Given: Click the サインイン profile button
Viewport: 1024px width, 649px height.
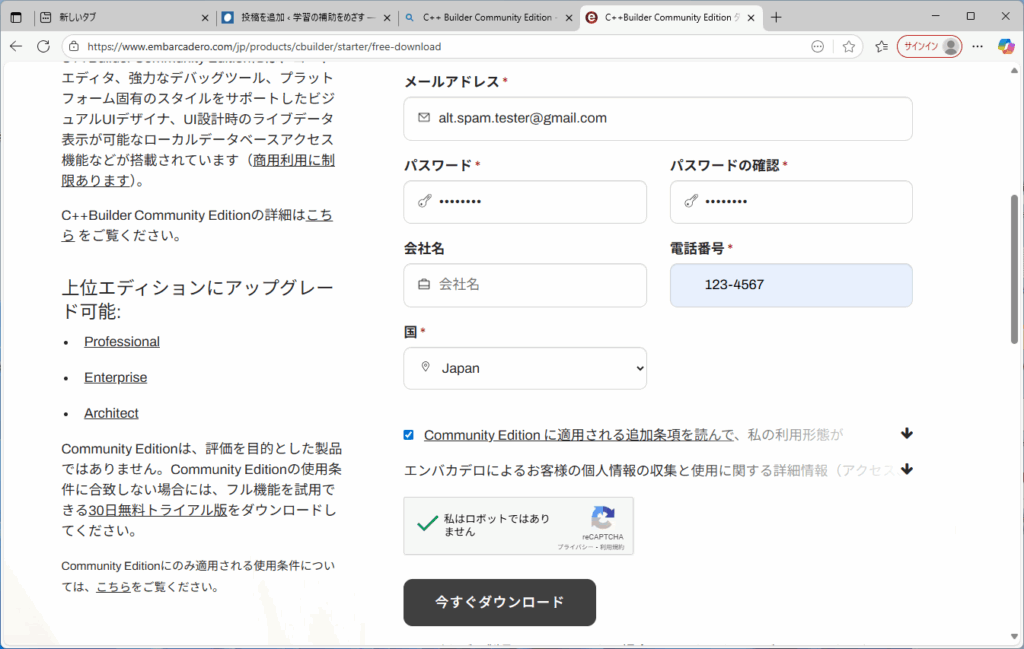Looking at the screenshot, I should 929,46.
